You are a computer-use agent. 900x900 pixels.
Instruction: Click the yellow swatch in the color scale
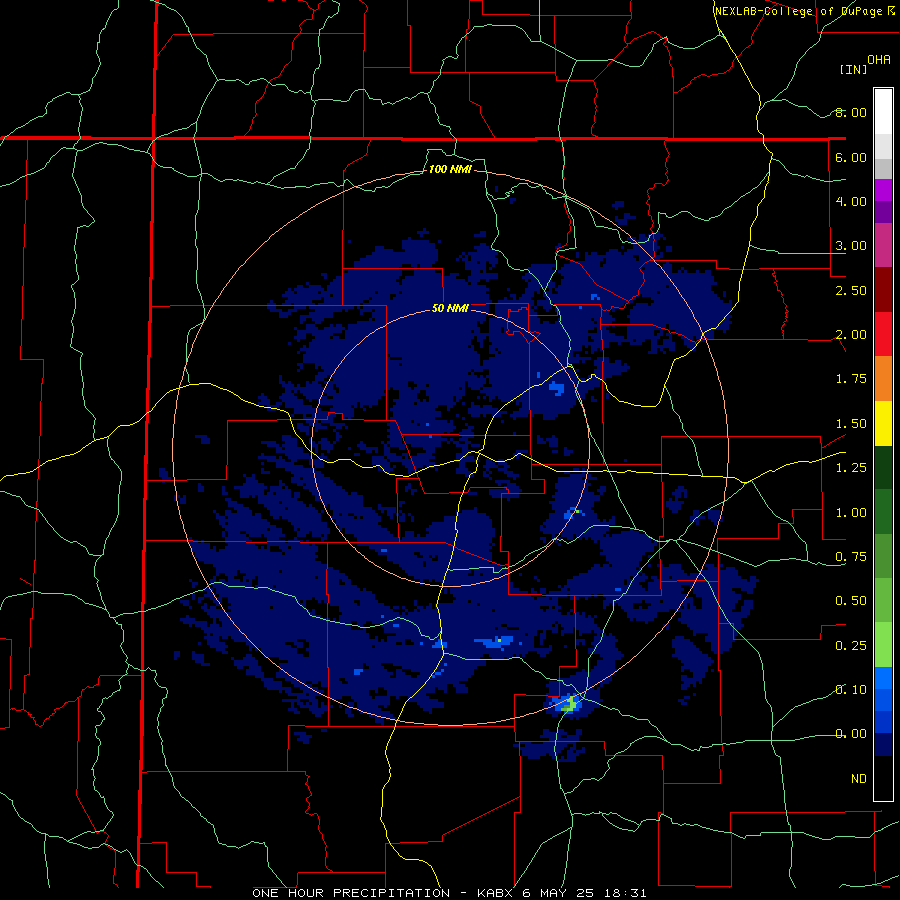tap(883, 423)
